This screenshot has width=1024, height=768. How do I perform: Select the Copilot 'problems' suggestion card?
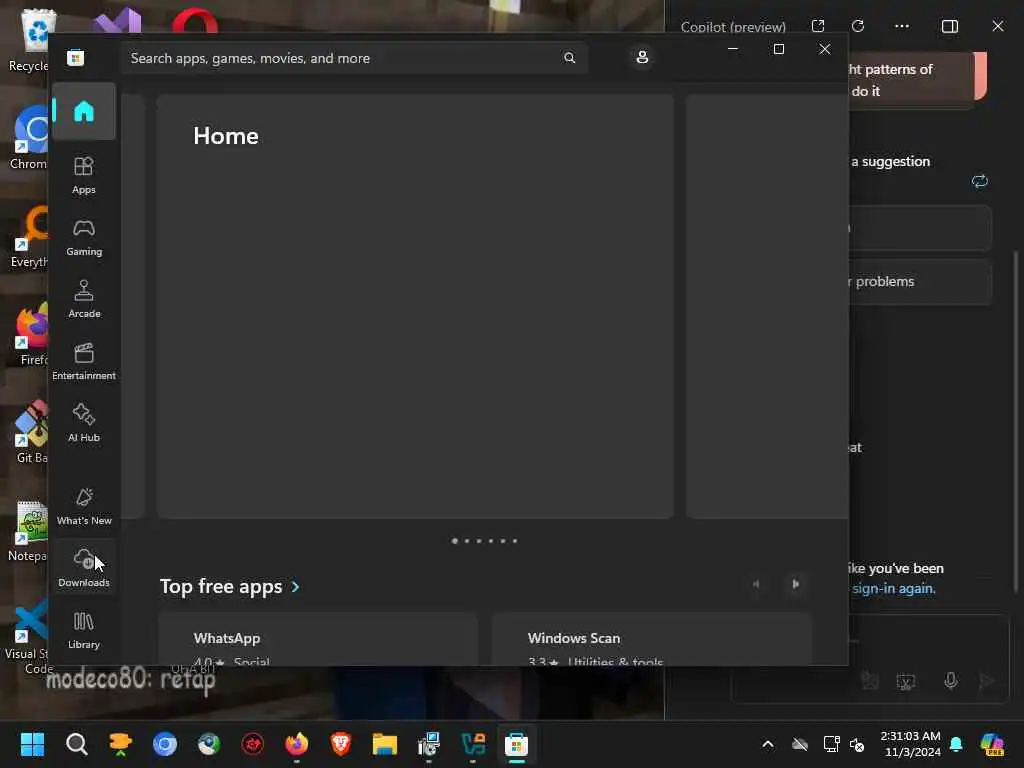[x=920, y=281]
